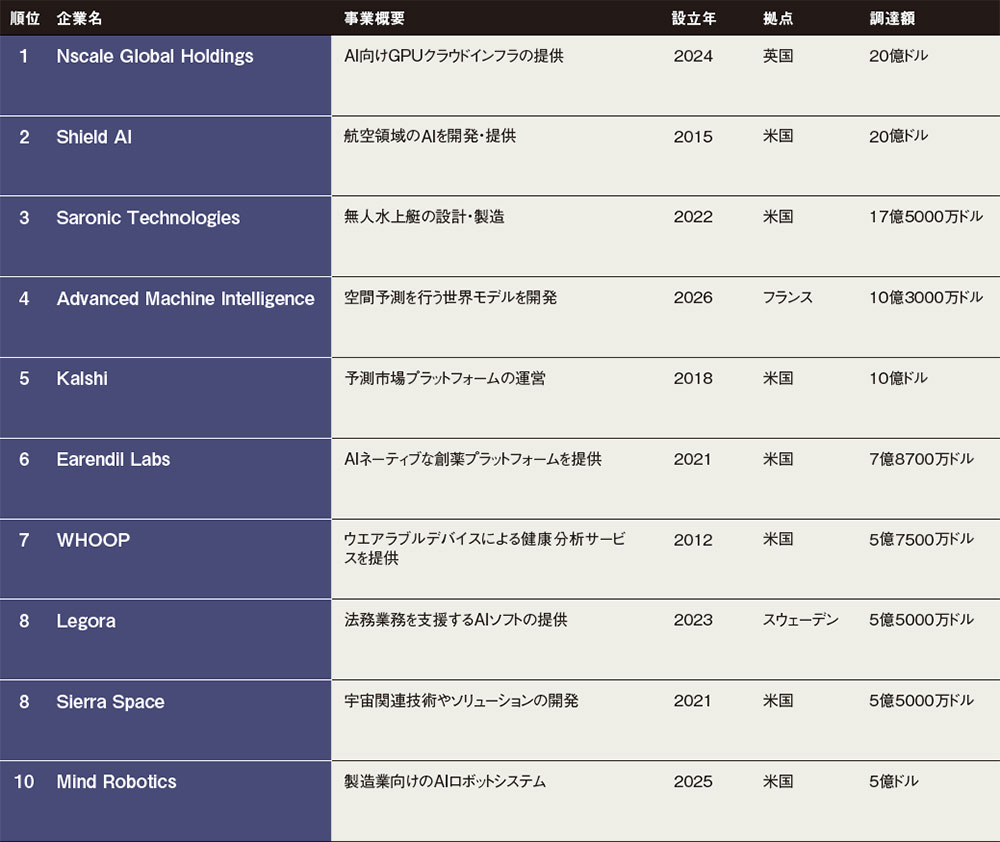Click amount 5億ドル for Mind Robotics
The image size is (1000, 842).
coord(893,781)
